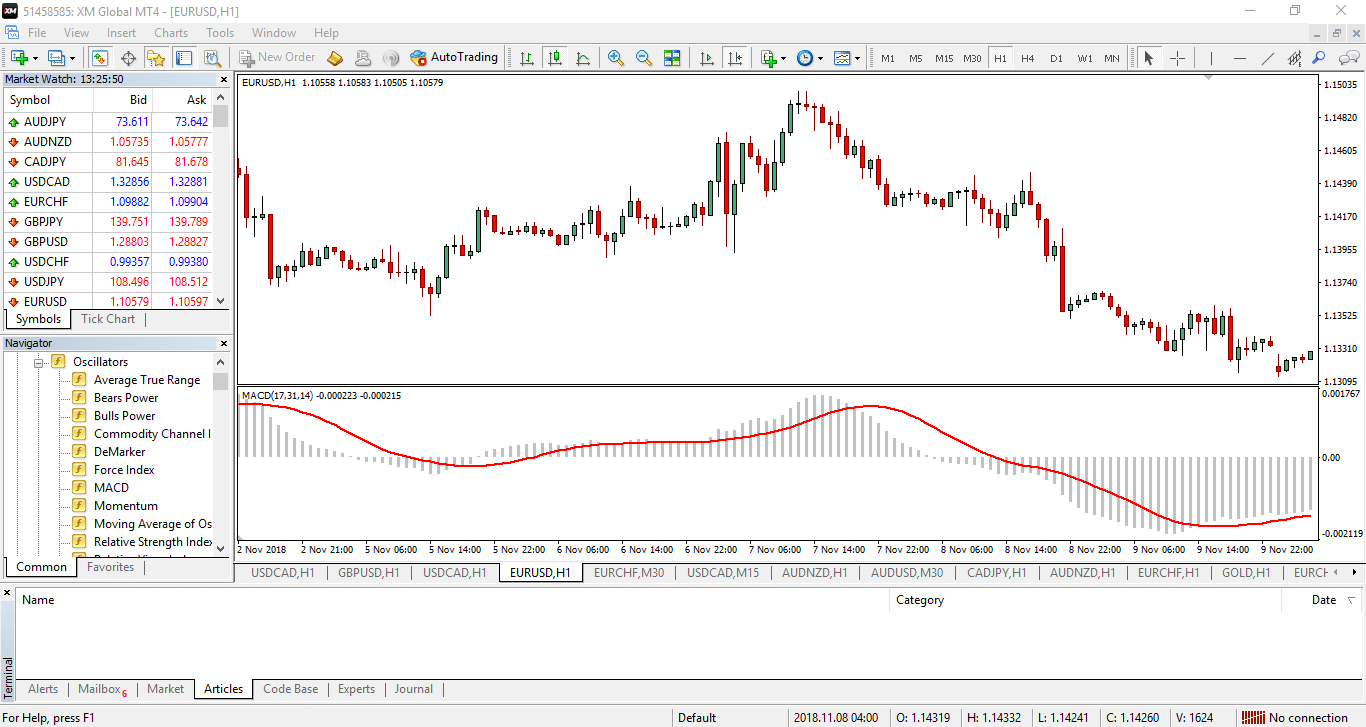The image size is (1366, 727).
Task: Select the Cursor arrow tool
Action: (x=1148, y=58)
